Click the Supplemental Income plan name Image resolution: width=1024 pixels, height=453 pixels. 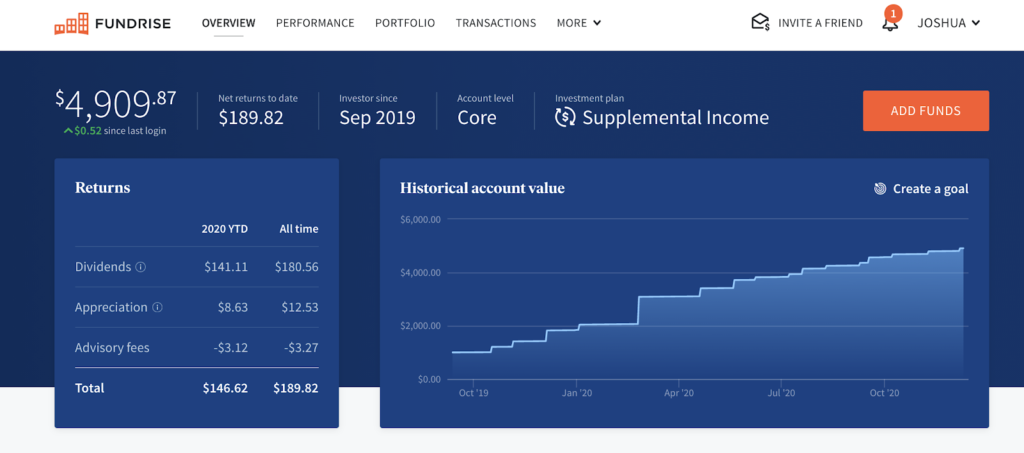click(x=676, y=118)
